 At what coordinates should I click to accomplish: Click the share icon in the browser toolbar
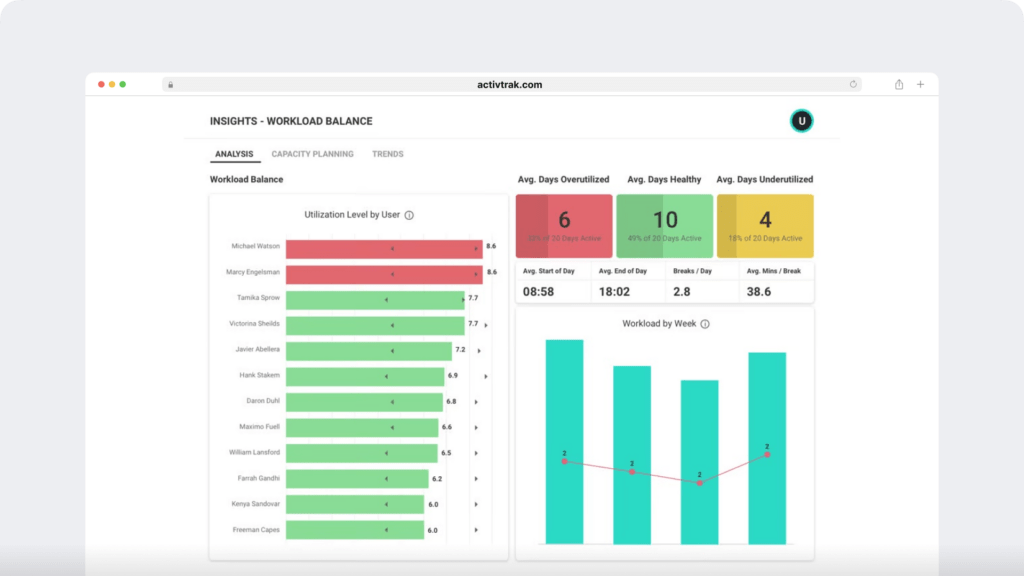pyautogui.click(x=899, y=84)
